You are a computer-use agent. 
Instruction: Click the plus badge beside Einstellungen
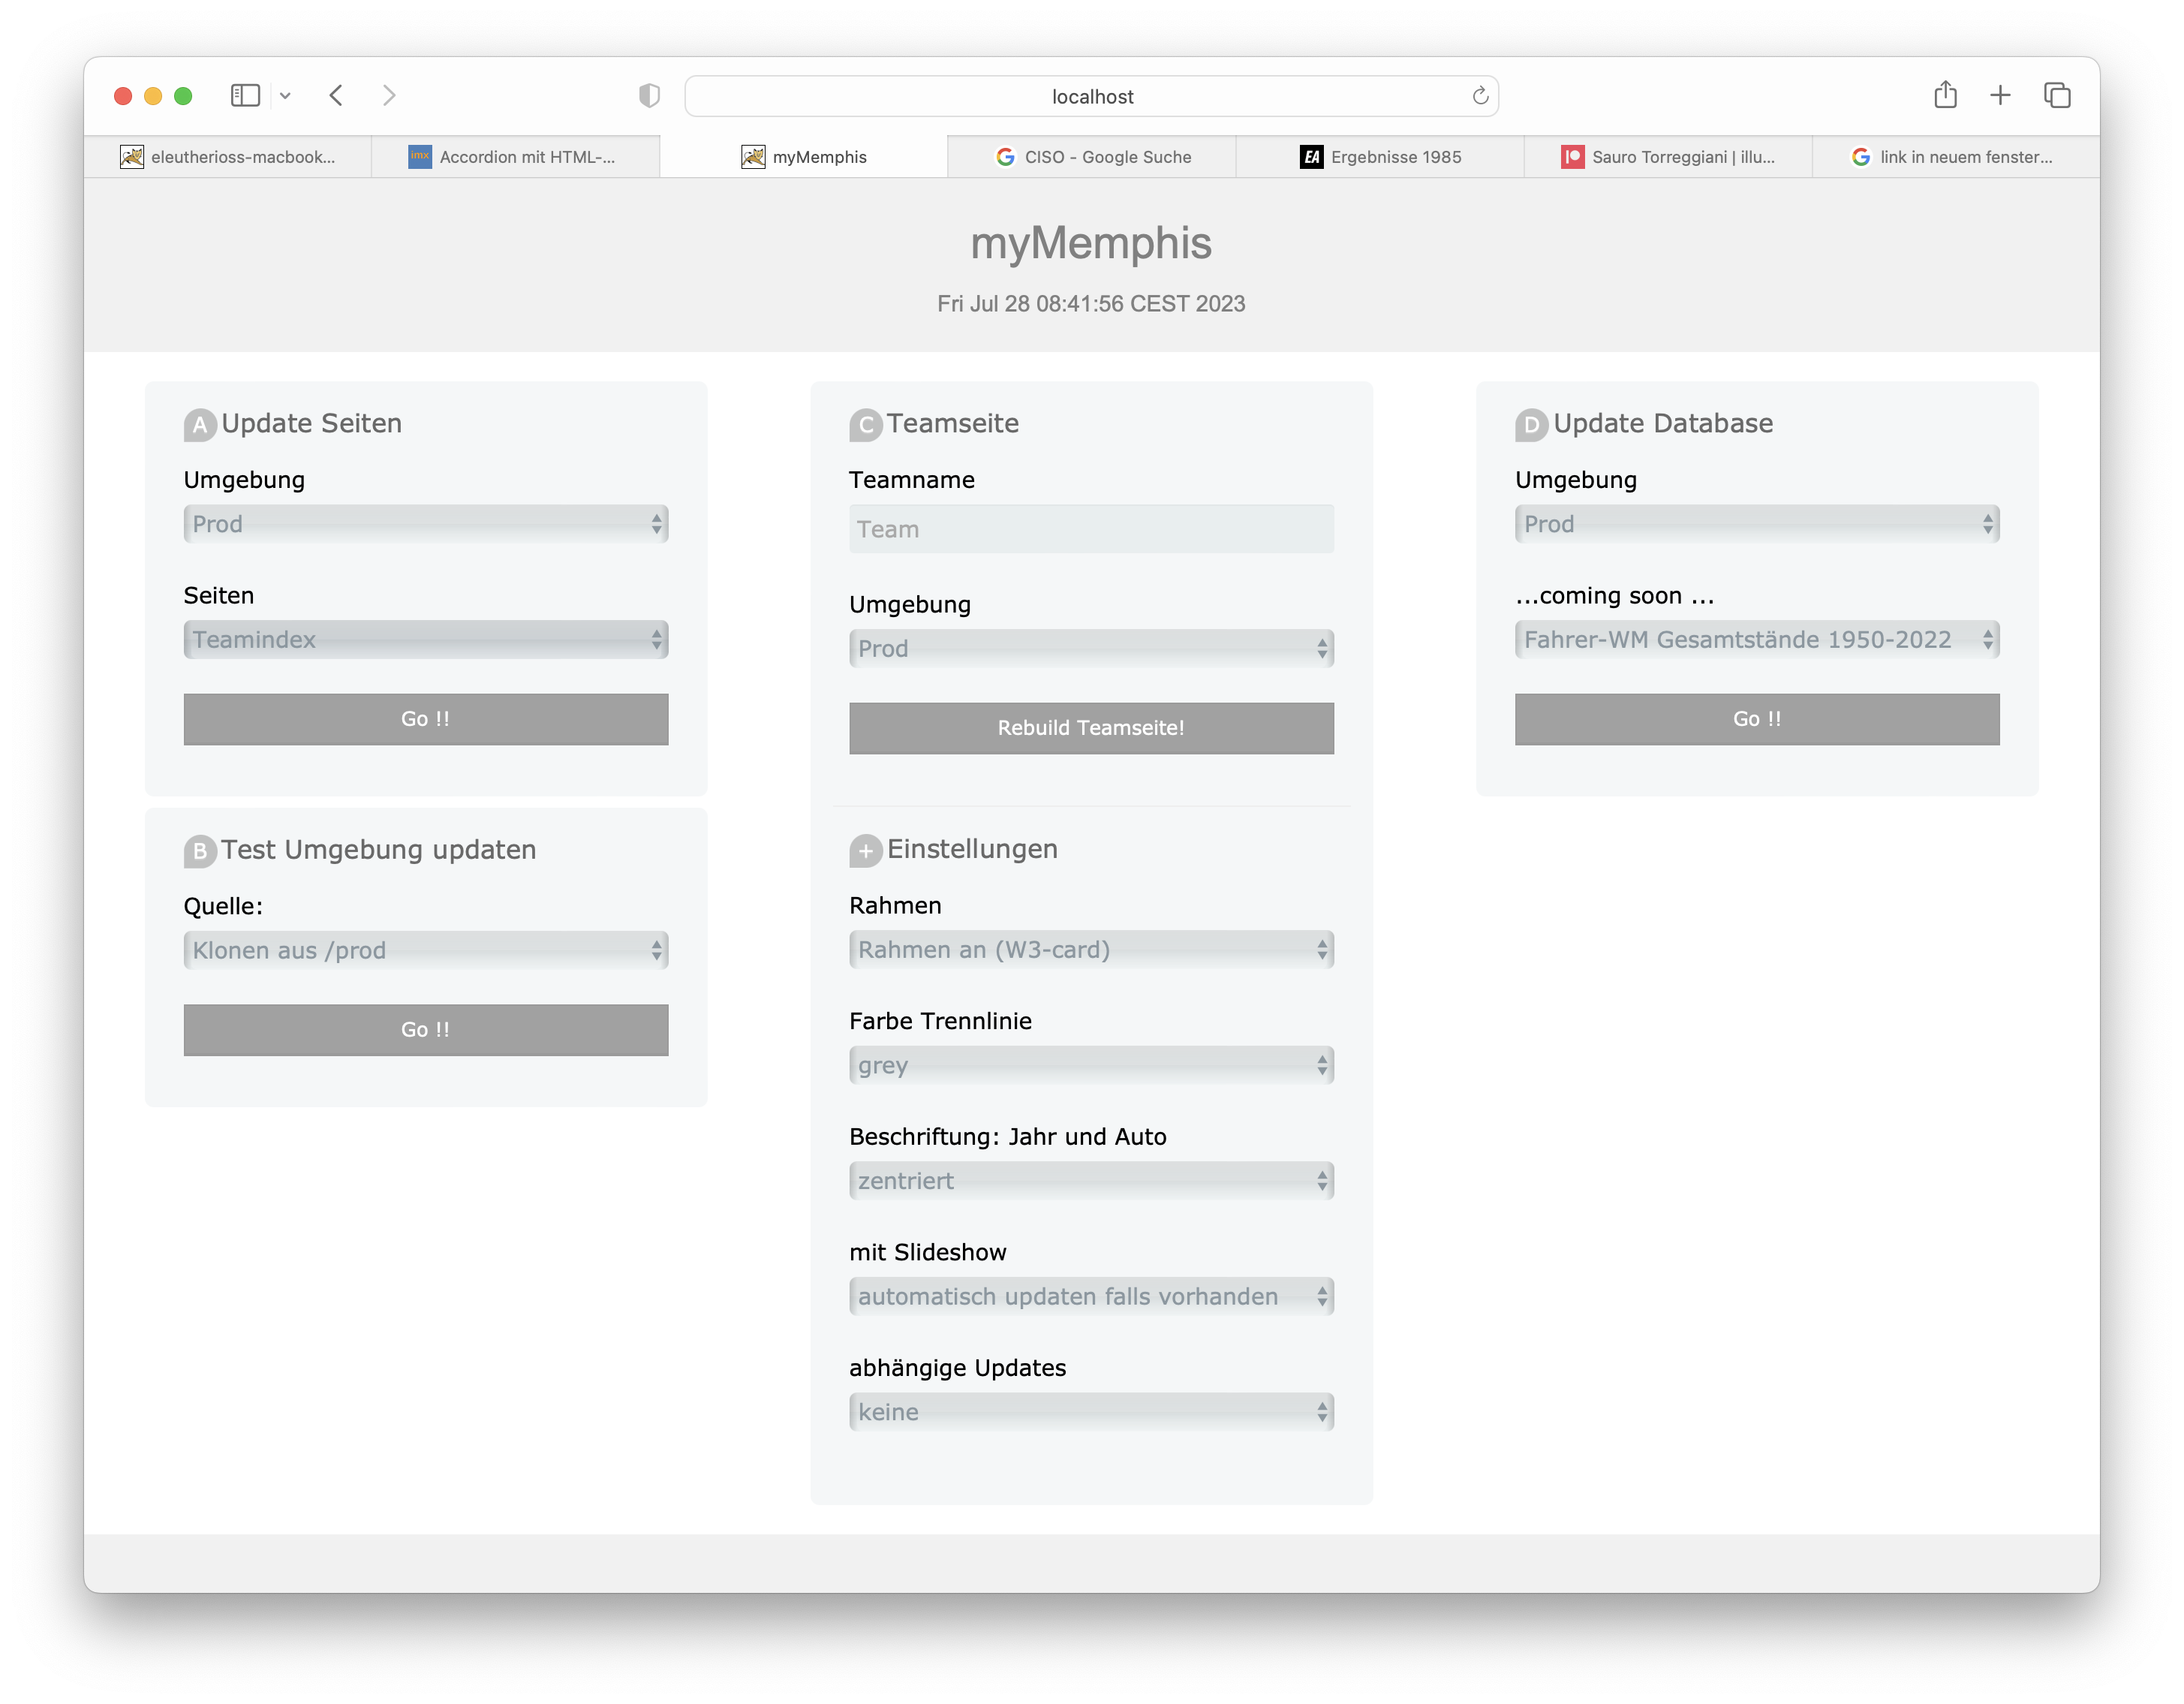pyautogui.click(x=865, y=851)
